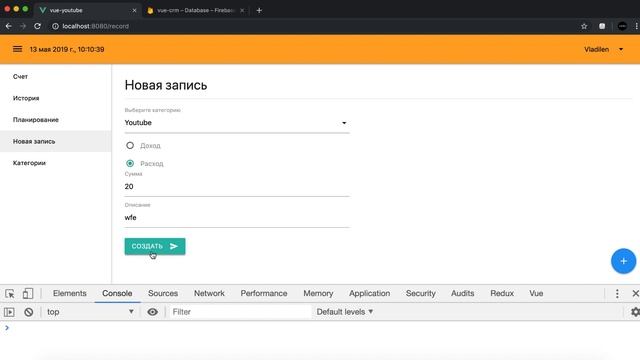Open a new browser tab
The image size is (640, 360).
coord(259,10)
